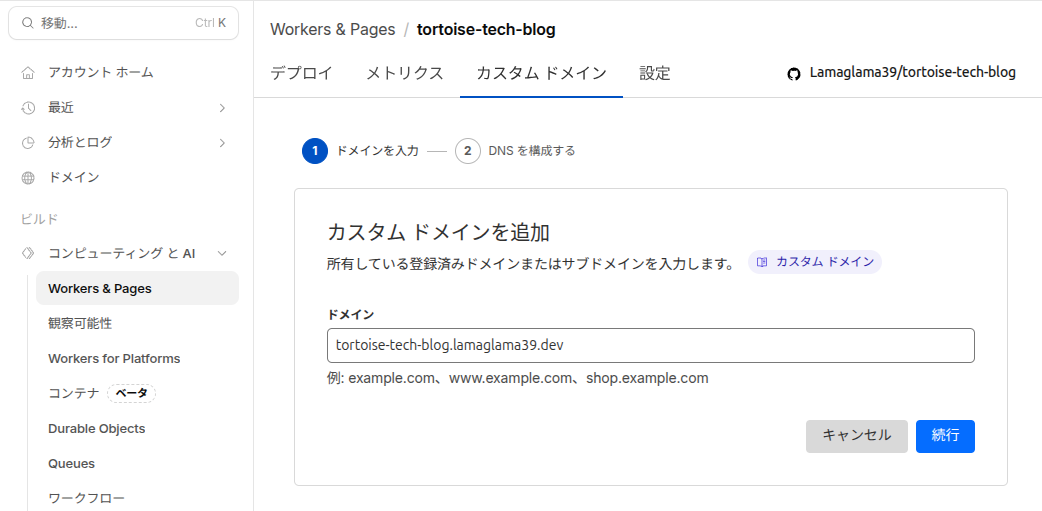Switch to the デプロイ tab

[301, 73]
